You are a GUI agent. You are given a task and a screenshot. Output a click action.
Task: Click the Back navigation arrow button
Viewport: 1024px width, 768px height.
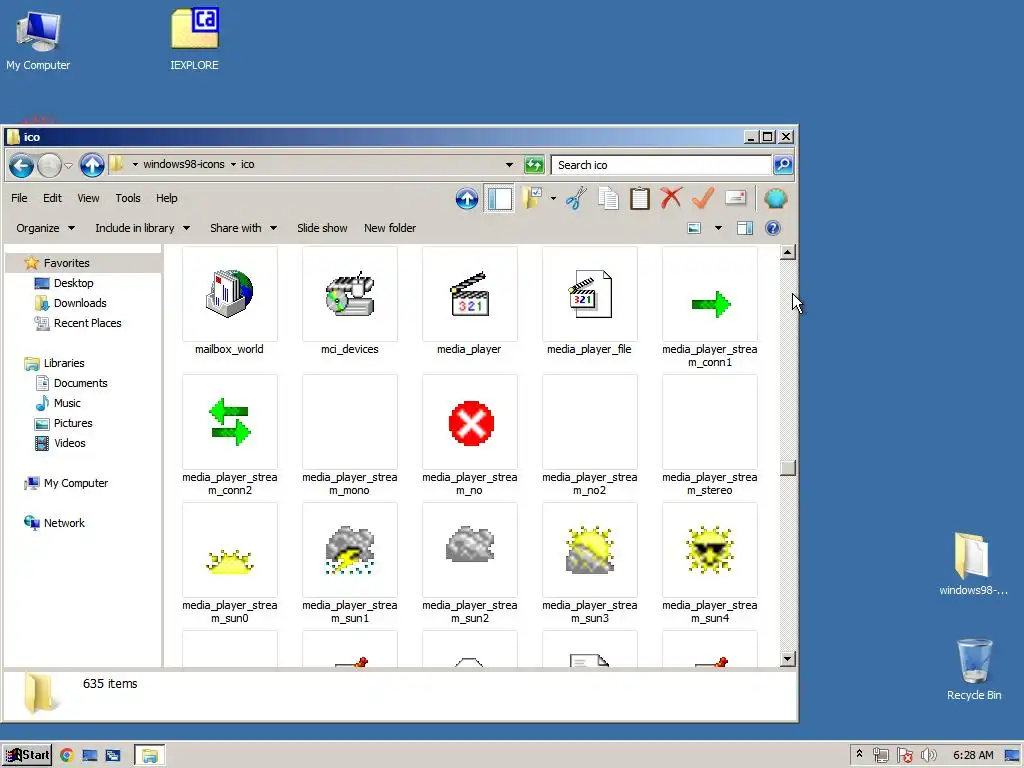[x=21, y=165]
